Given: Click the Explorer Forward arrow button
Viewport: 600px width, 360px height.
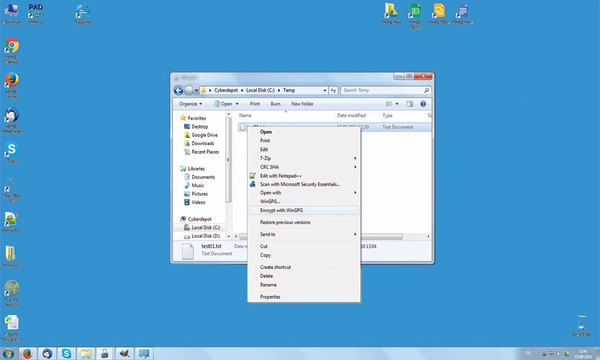Looking at the screenshot, I should coord(189,91).
